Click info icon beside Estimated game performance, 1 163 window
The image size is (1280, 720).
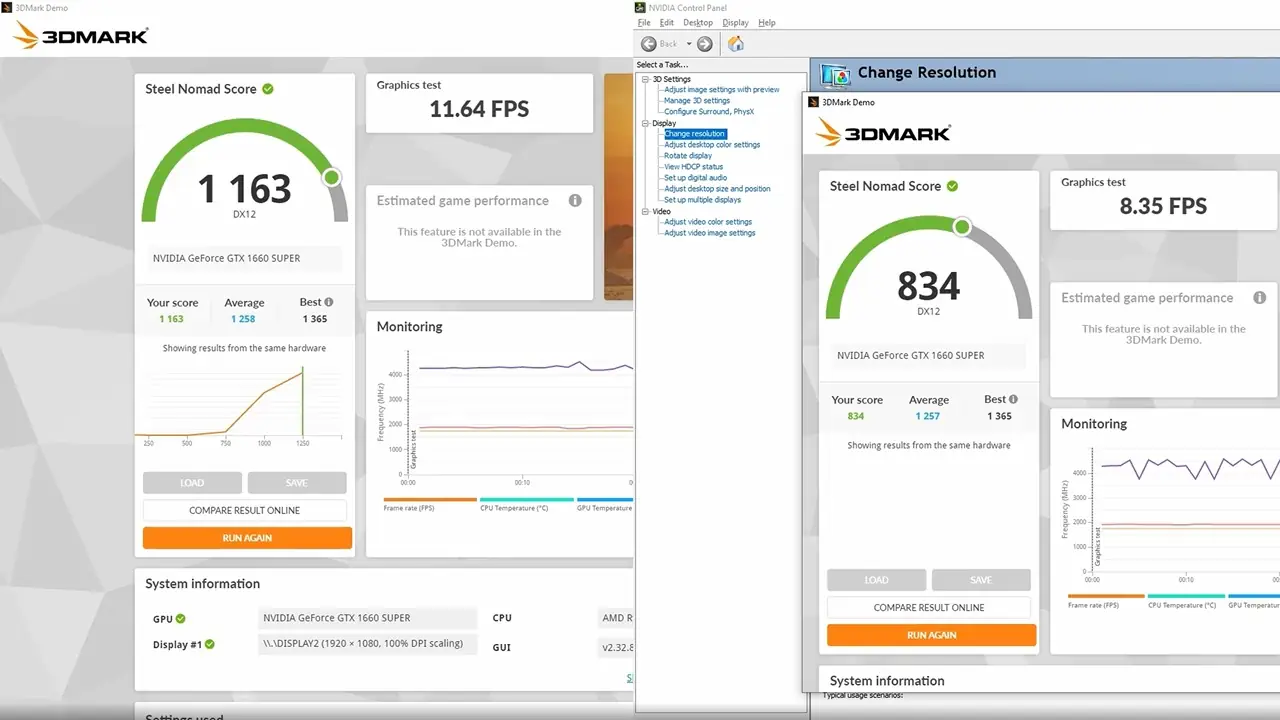pos(575,200)
